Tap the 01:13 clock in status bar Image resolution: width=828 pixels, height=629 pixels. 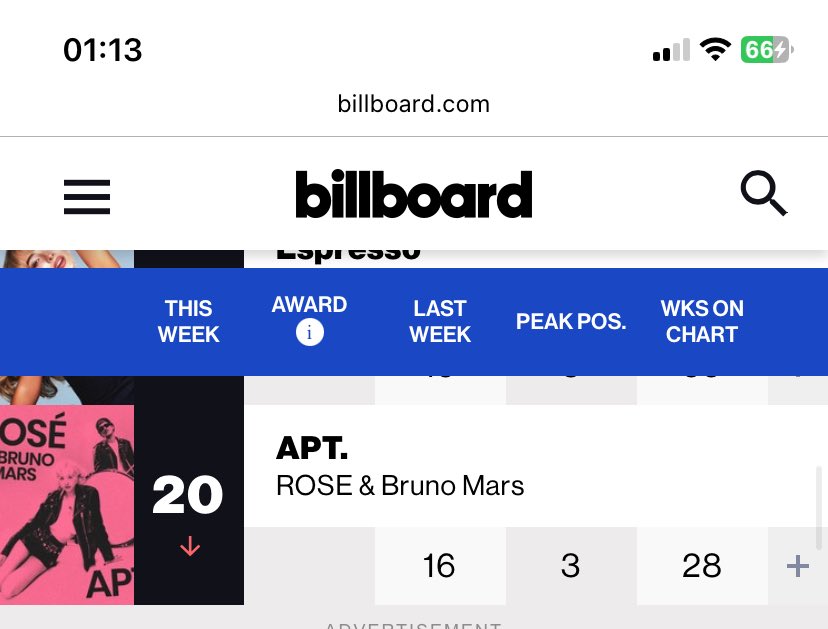(102, 50)
